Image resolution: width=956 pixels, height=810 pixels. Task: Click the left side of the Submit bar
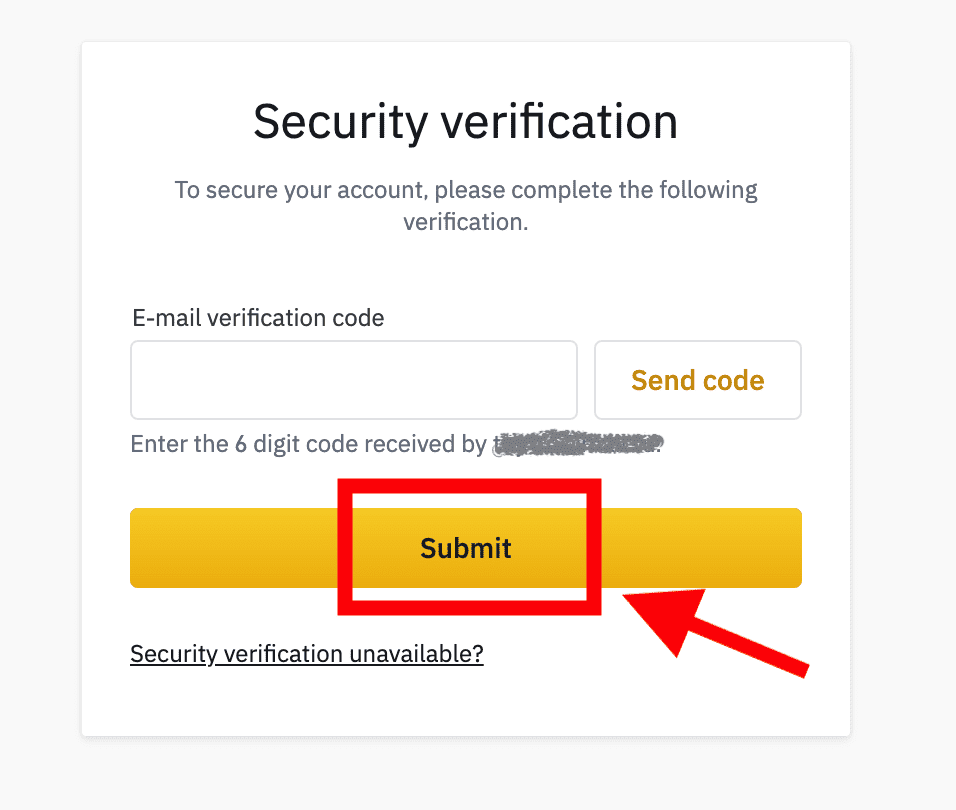coord(234,547)
